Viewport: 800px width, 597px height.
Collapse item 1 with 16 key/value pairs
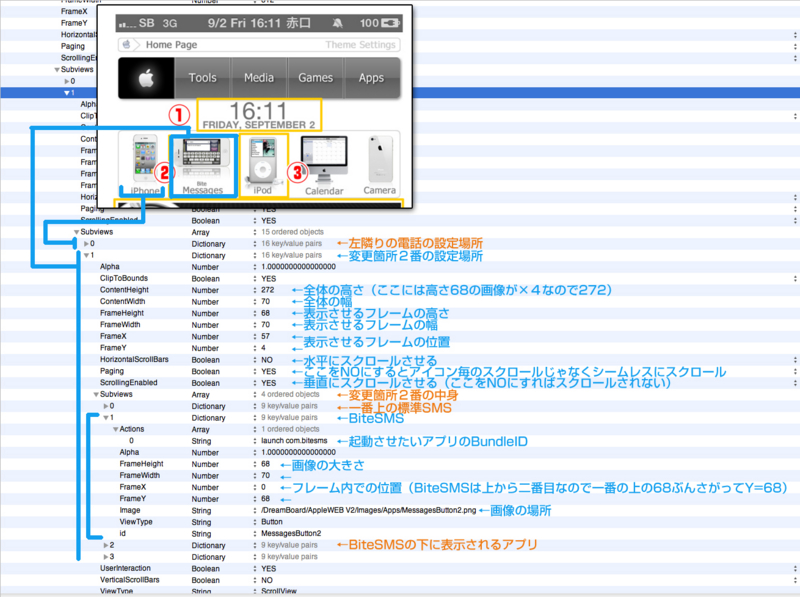pos(86,255)
